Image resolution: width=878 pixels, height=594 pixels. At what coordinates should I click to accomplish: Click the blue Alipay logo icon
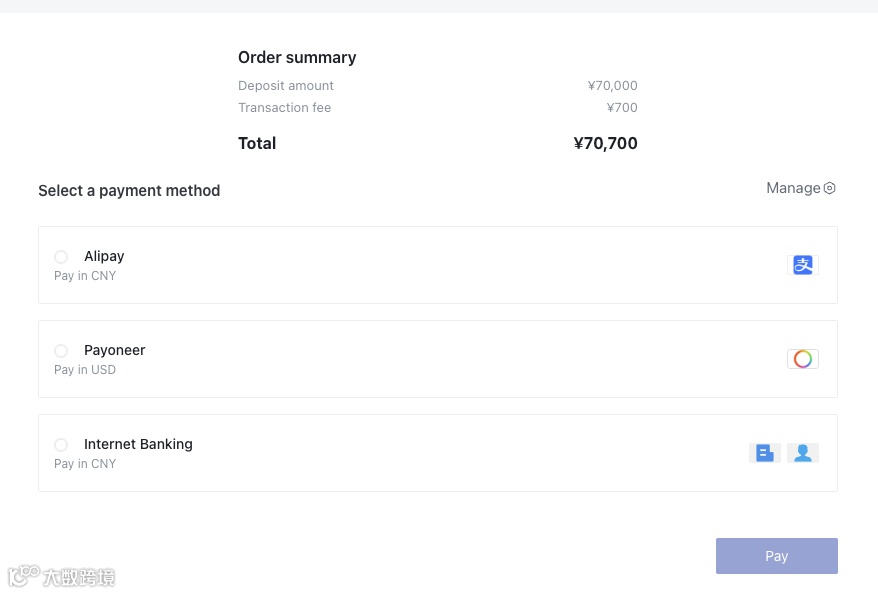coord(802,265)
